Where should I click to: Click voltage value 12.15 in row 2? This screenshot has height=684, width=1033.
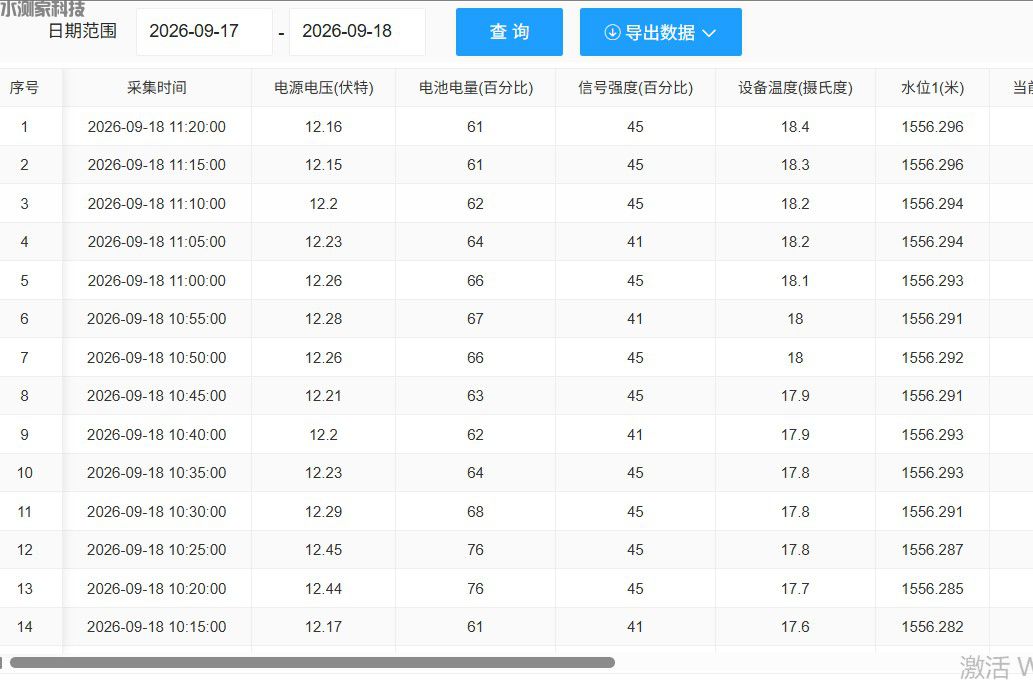tap(323, 165)
